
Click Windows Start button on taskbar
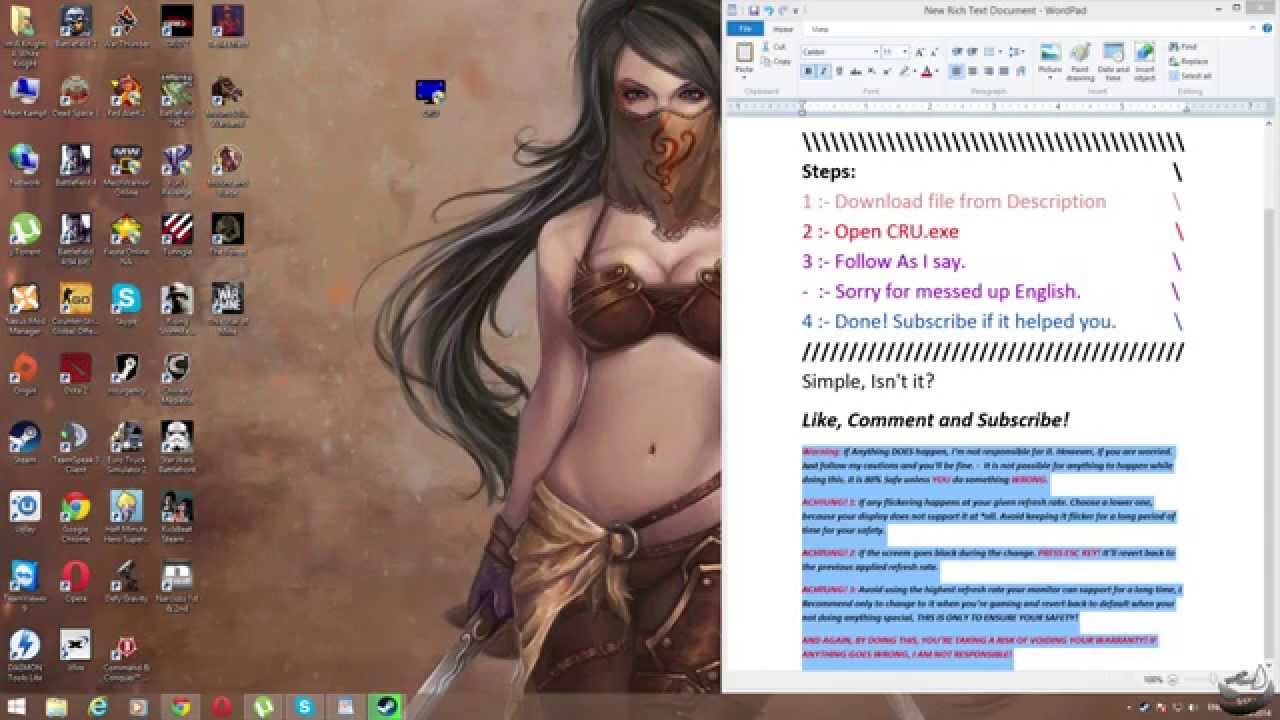17,707
